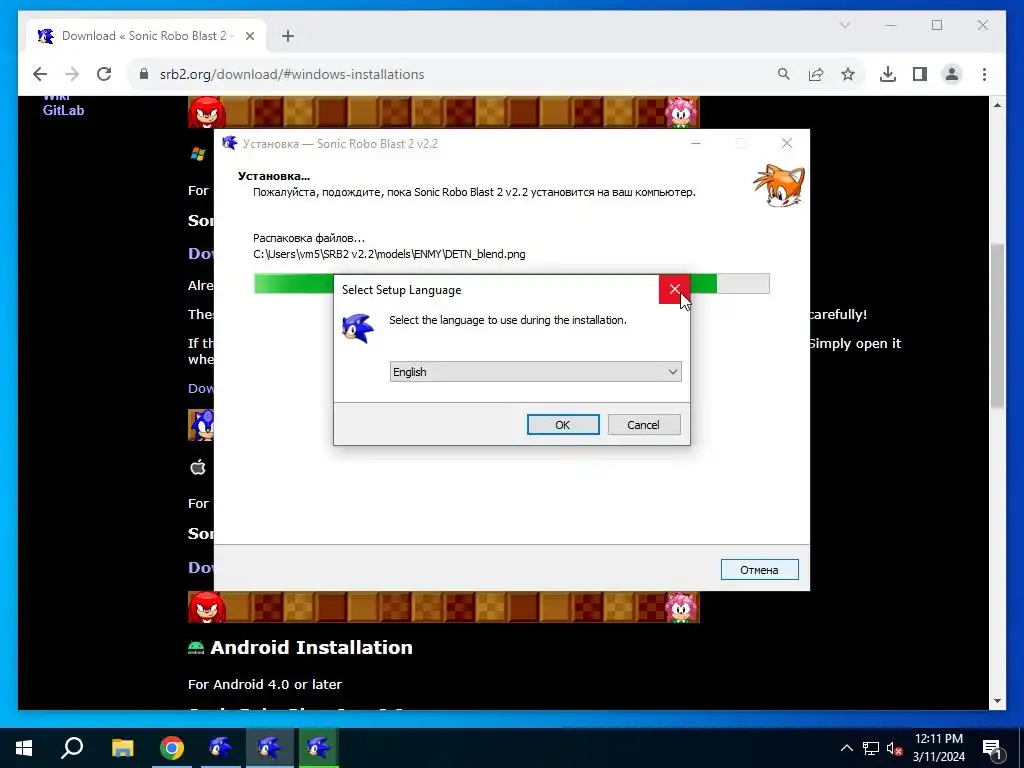Open Chrome tab search chevron
Screen dimensions: 1024x768
pyautogui.click(x=844, y=25)
